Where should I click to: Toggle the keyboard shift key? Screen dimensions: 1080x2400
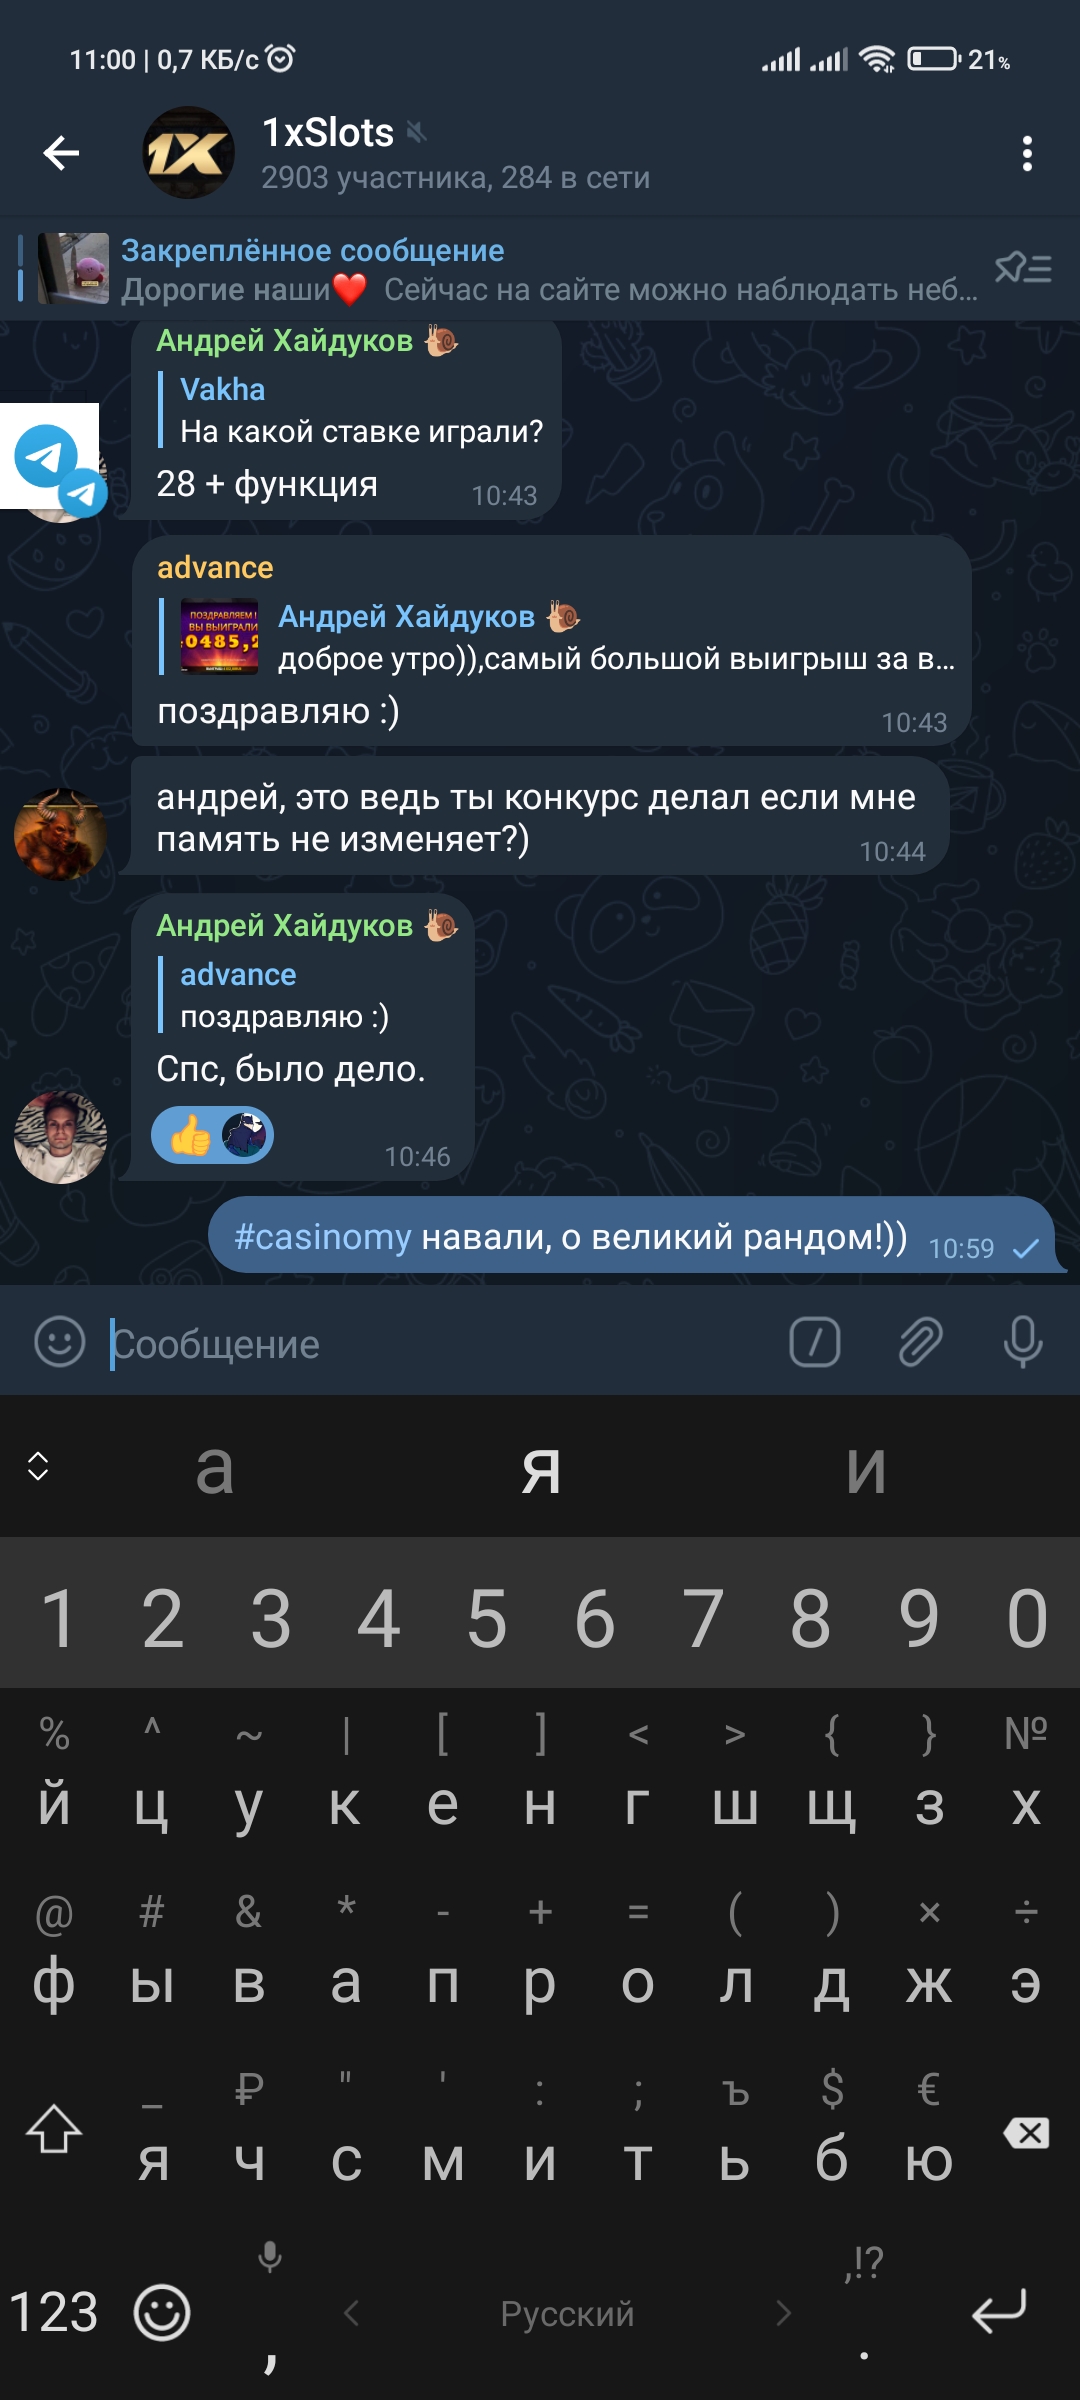[54, 2129]
